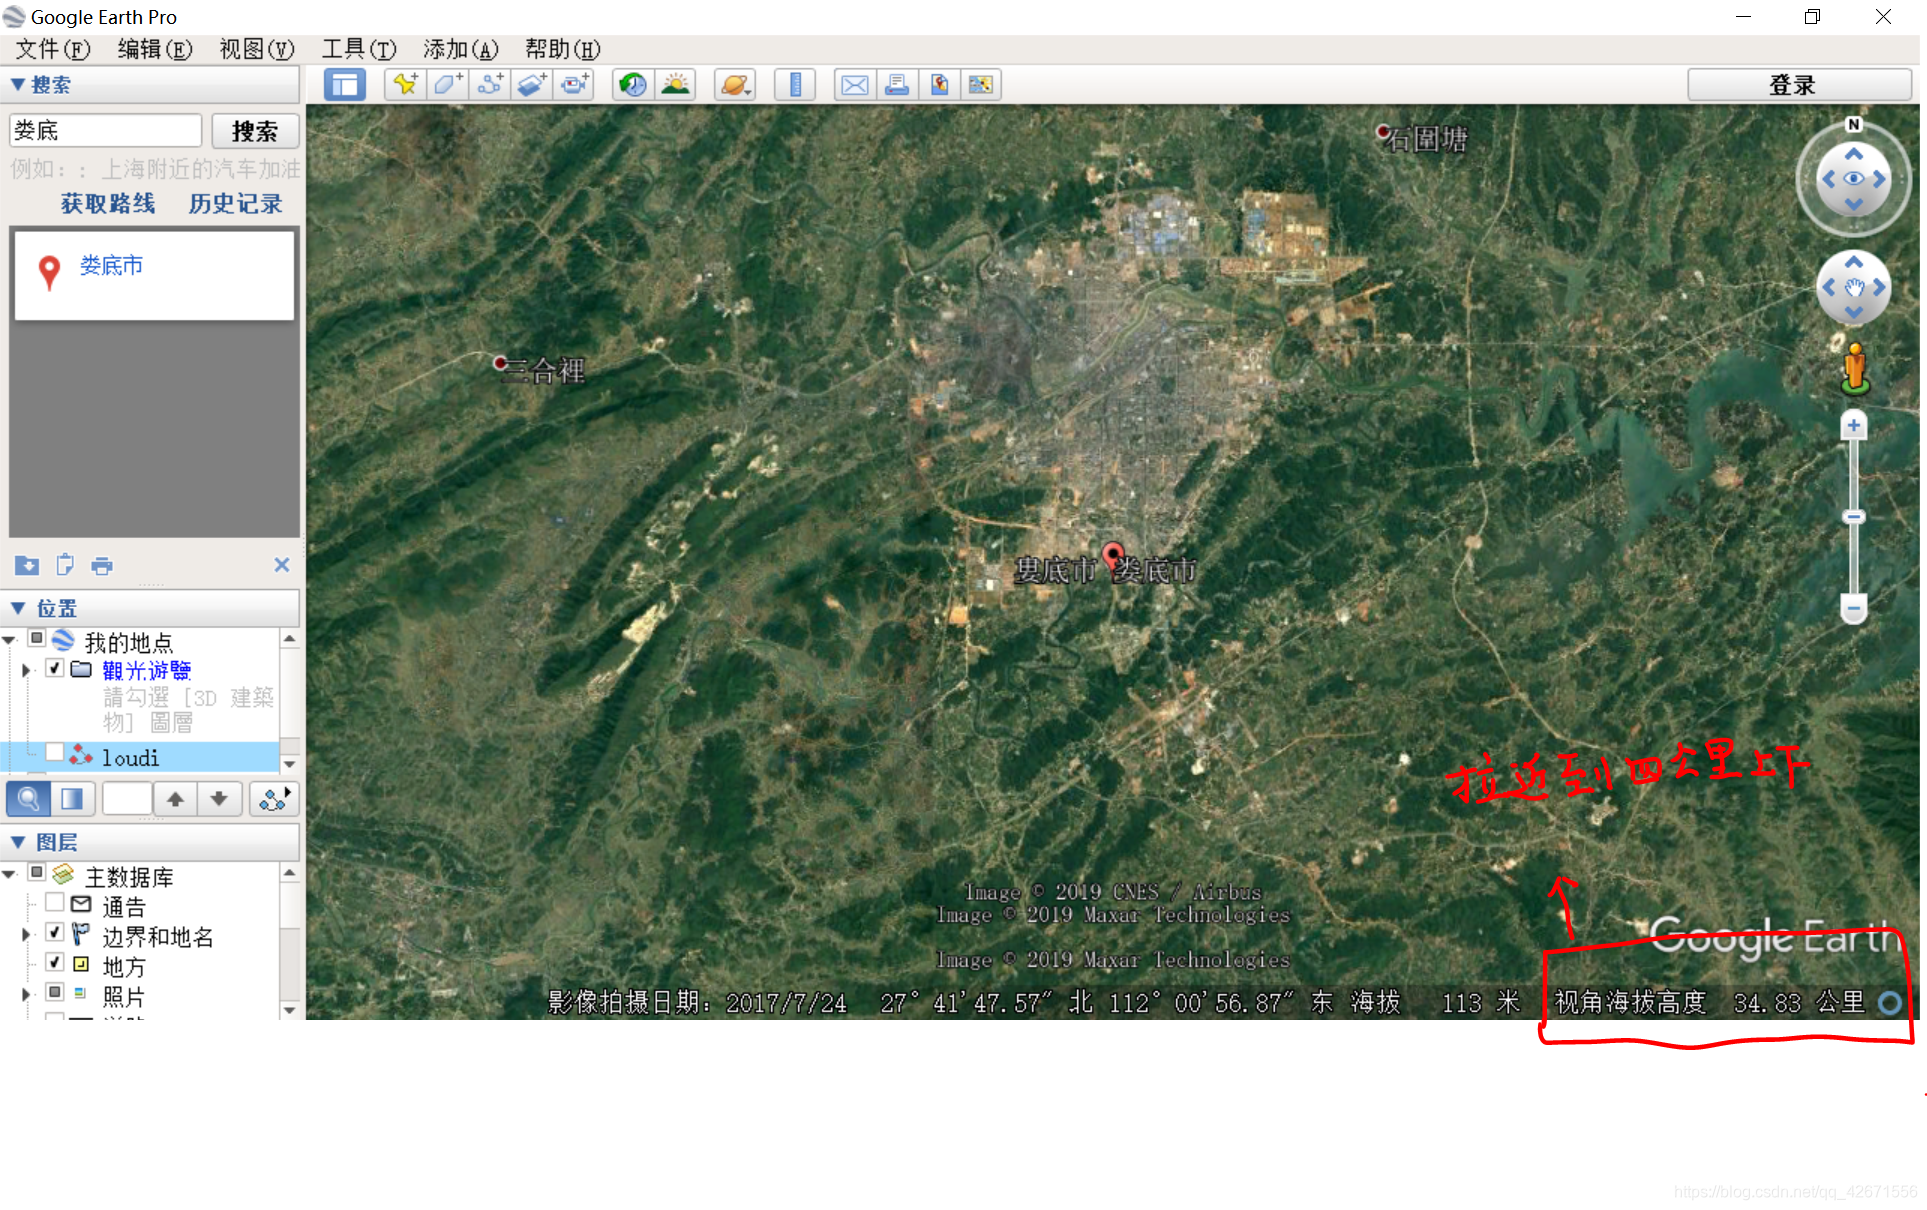Click the Add Placemark pushpin icon
This screenshot has width=1927, height=1210.
coord(405,85)
